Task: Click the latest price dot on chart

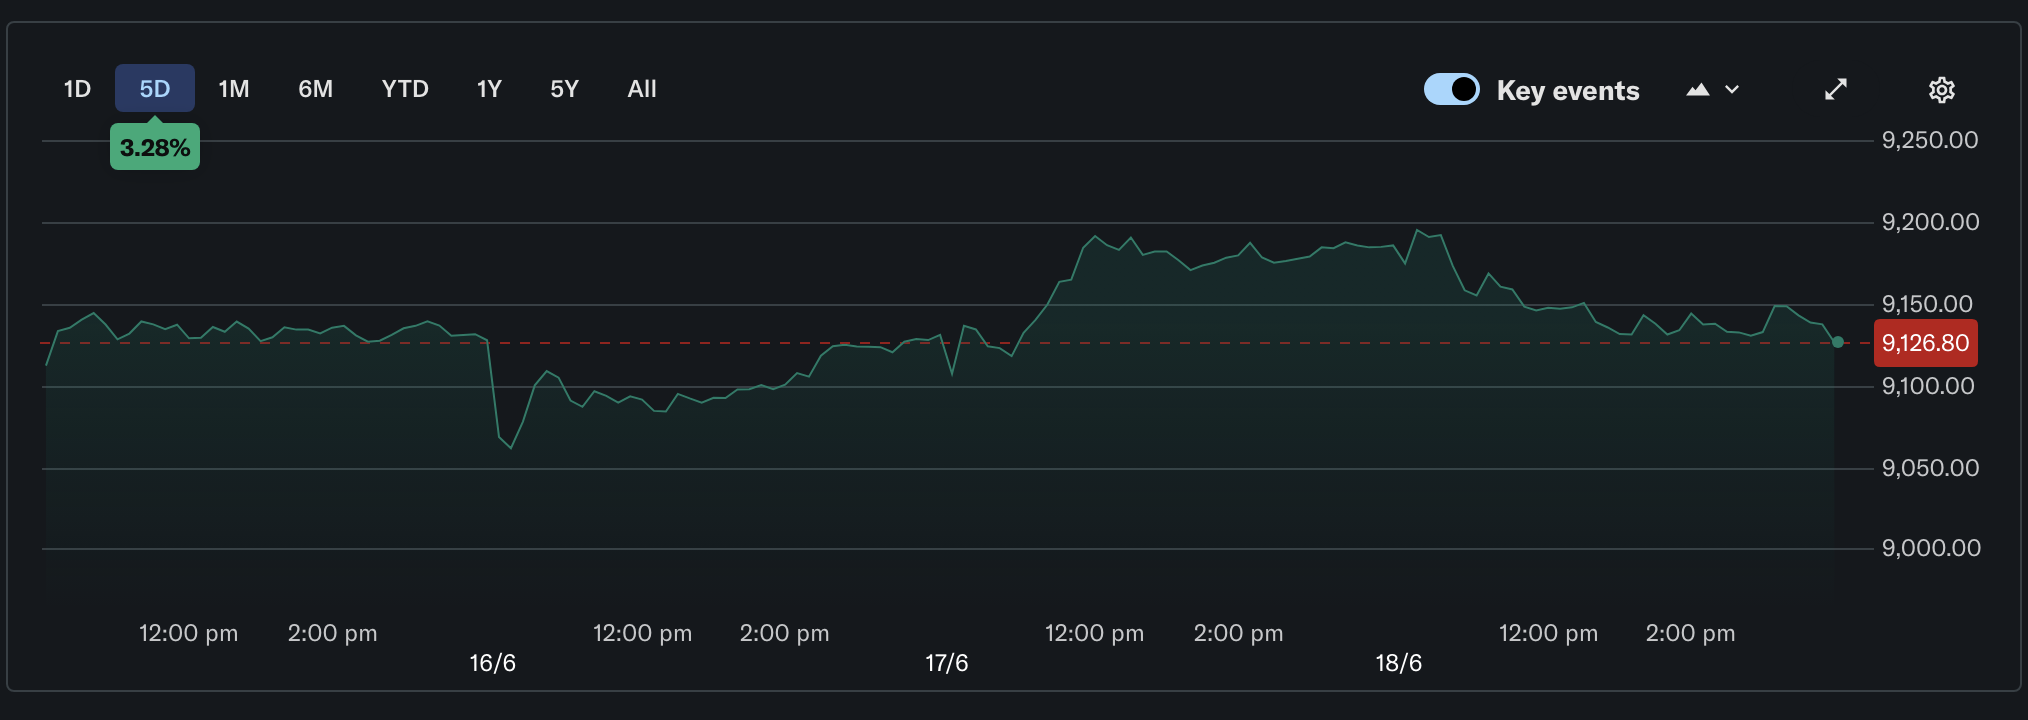Action: pyautogui.click(x=1838, y=342)
